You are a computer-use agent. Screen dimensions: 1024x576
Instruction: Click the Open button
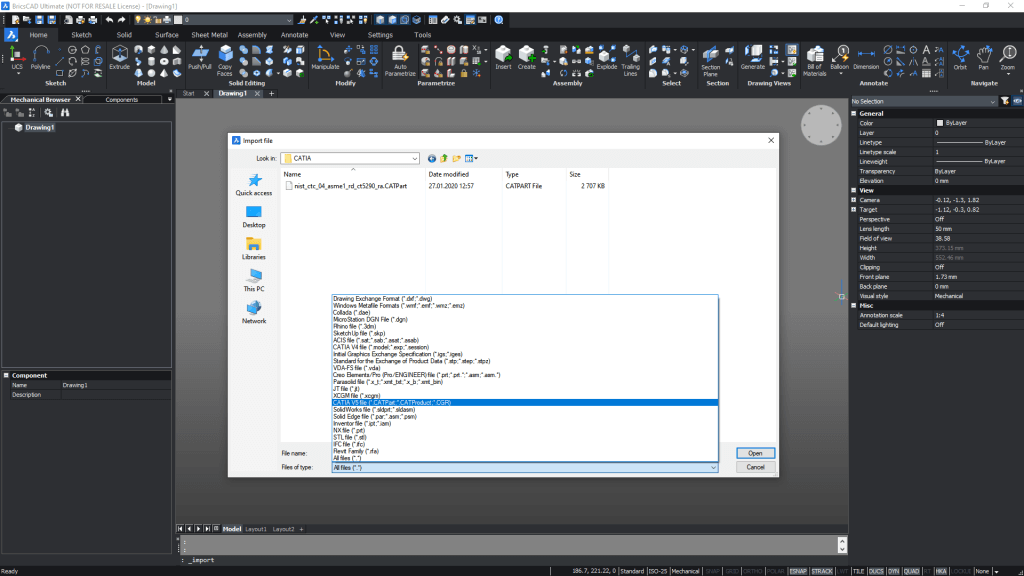(755, 452)
